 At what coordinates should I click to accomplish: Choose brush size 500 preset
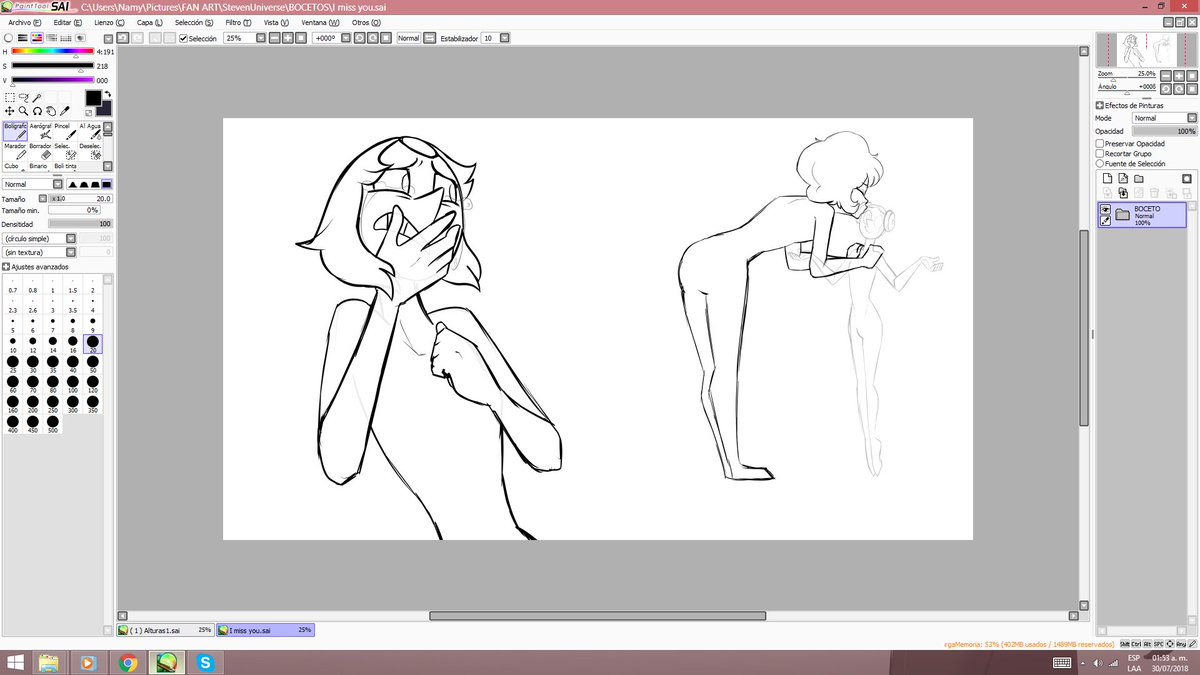(53, 424)
